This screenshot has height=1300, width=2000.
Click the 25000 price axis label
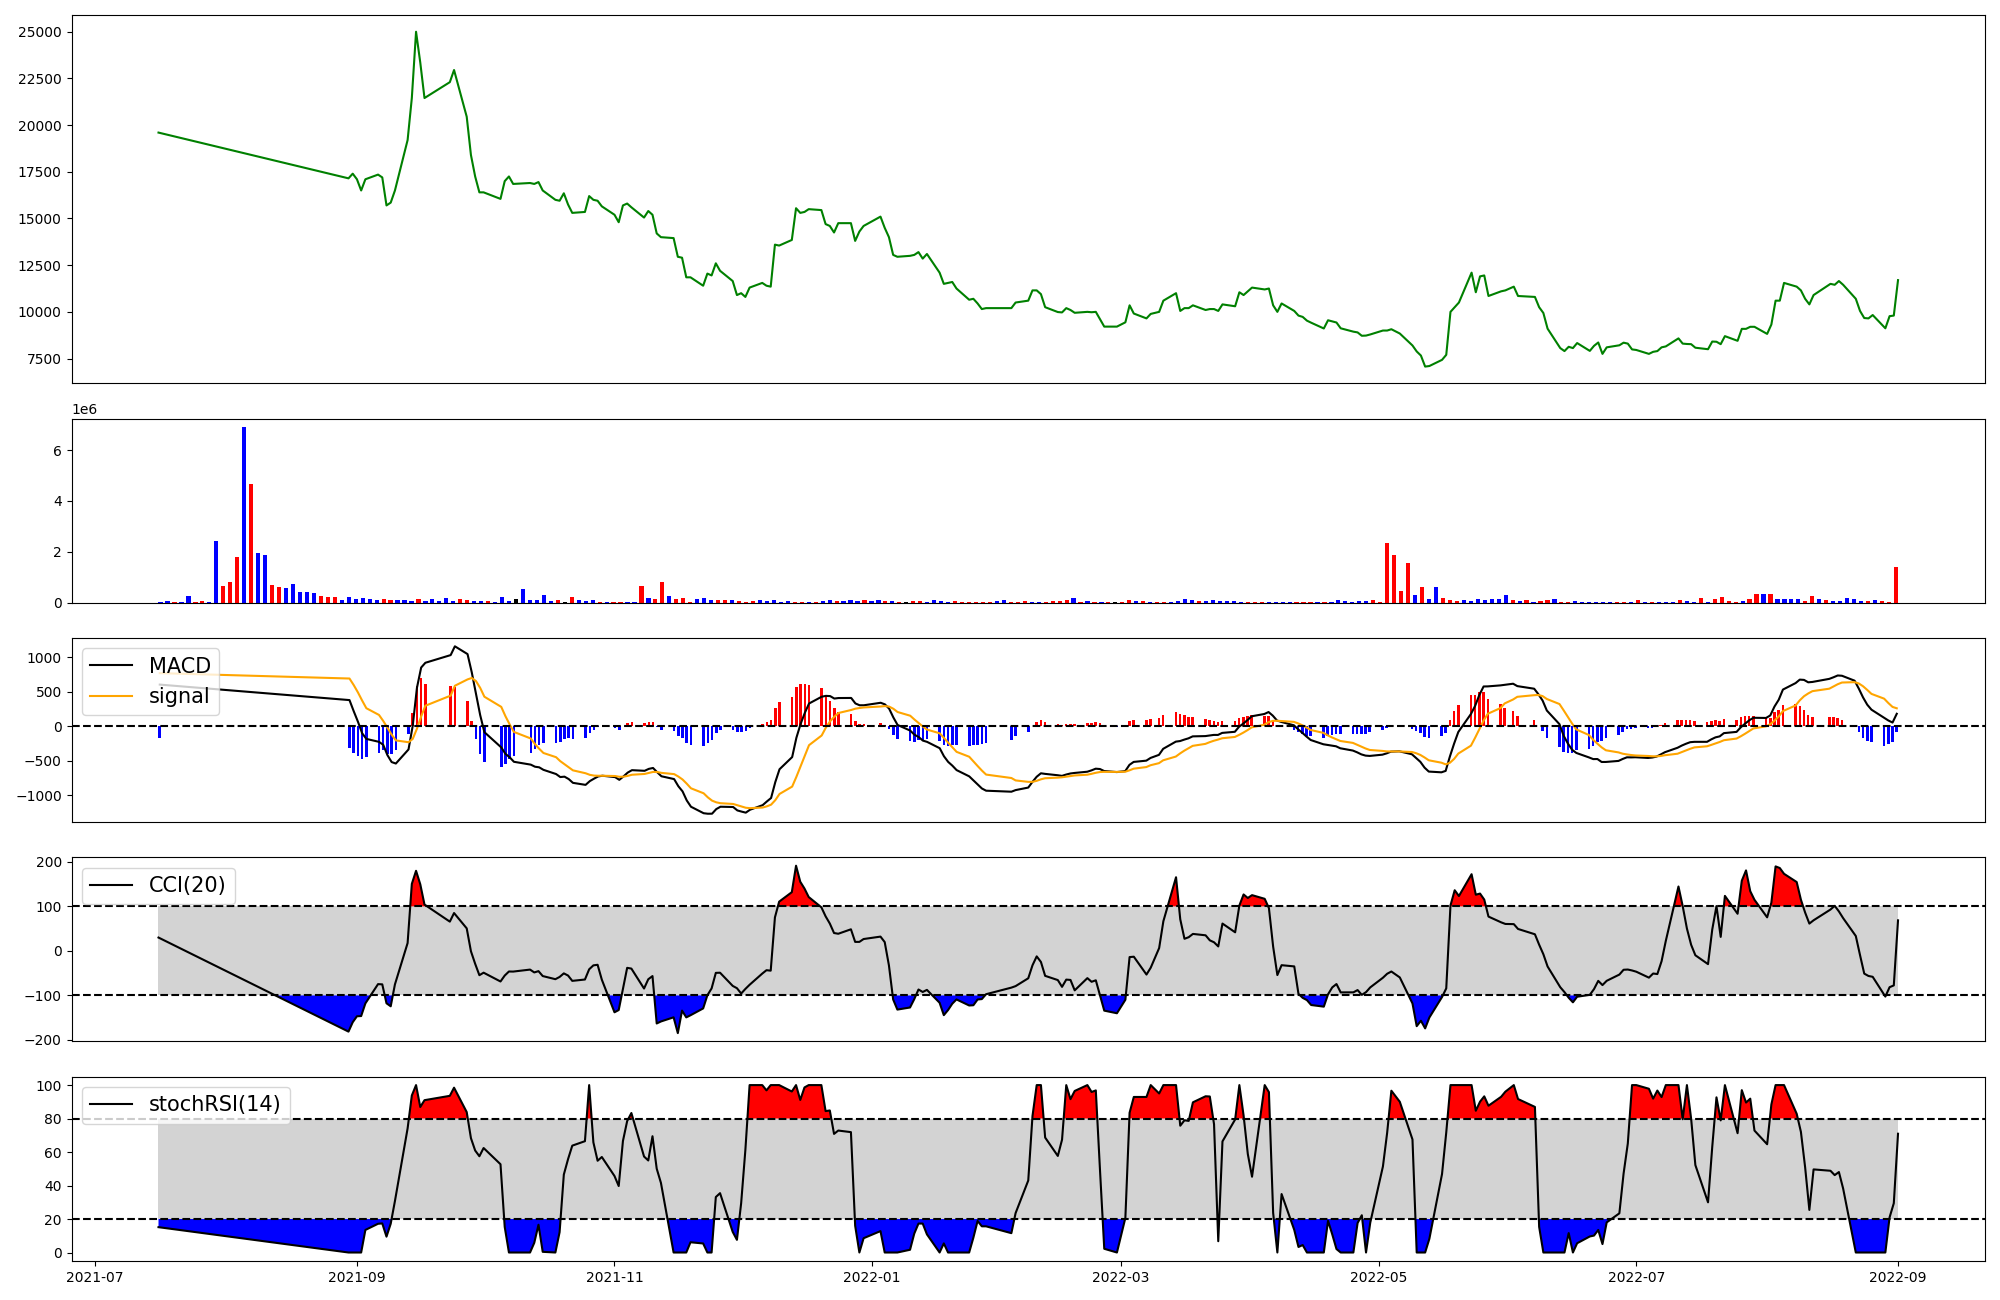click(40, 32)
